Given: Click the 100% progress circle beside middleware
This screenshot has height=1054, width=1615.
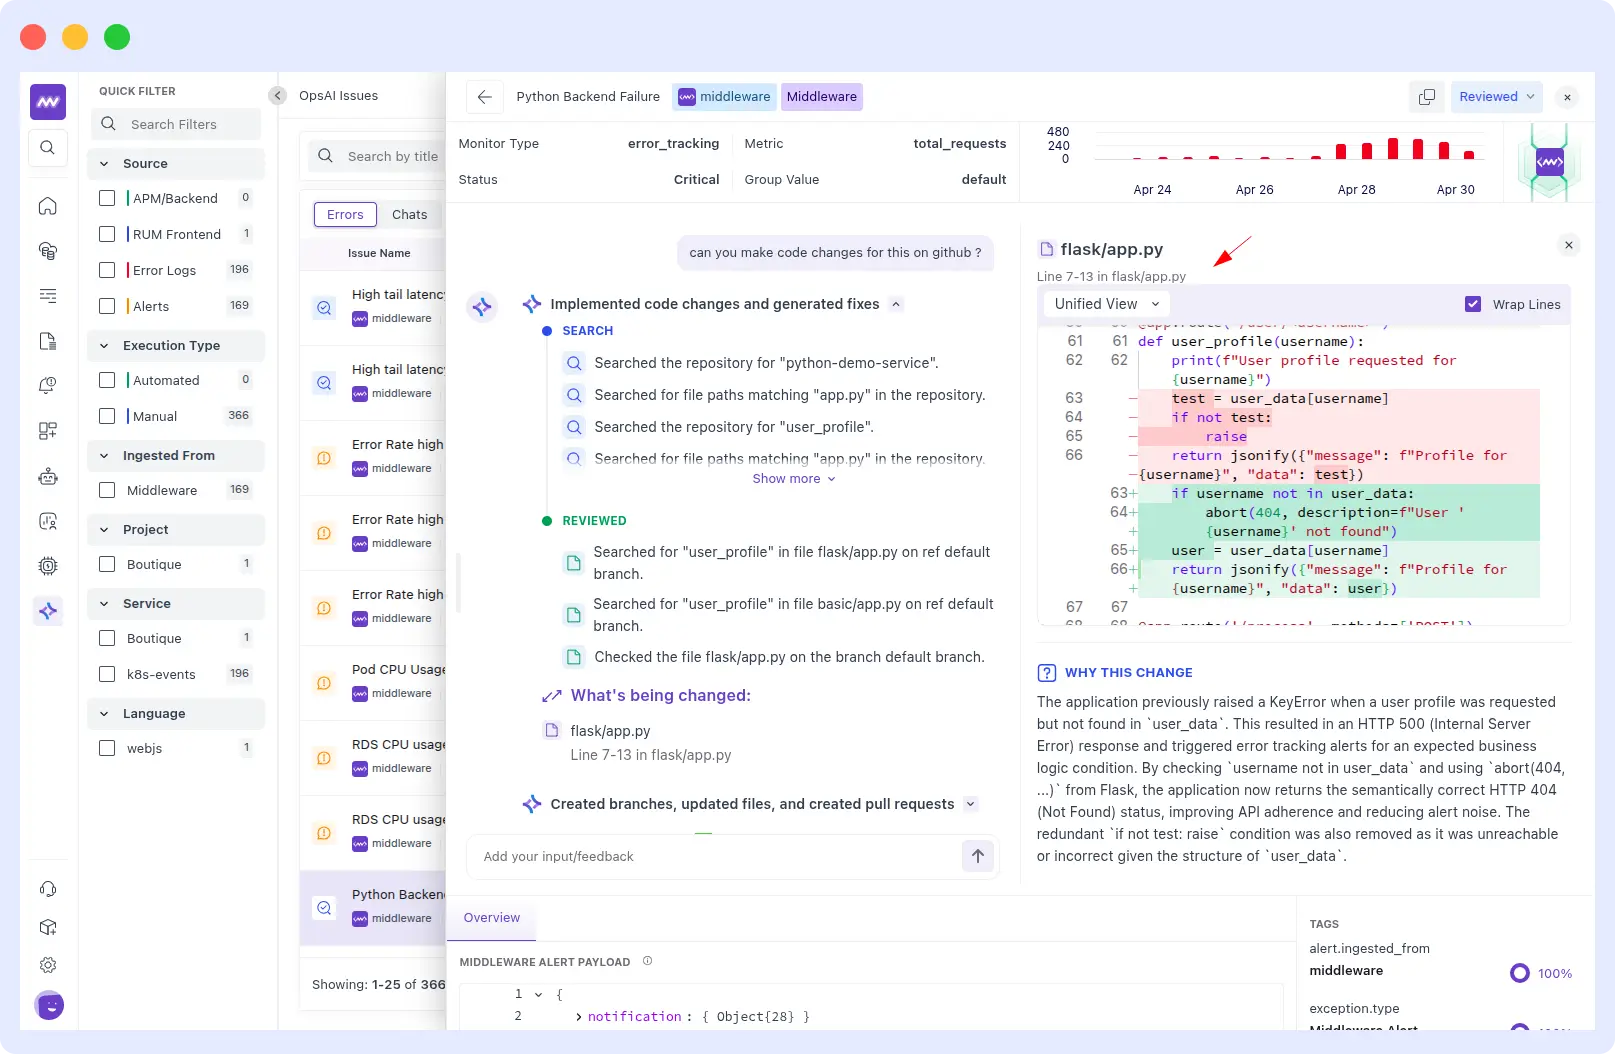Looking at the screenshot, I should pyautogui.click(x=1519, y=972).
